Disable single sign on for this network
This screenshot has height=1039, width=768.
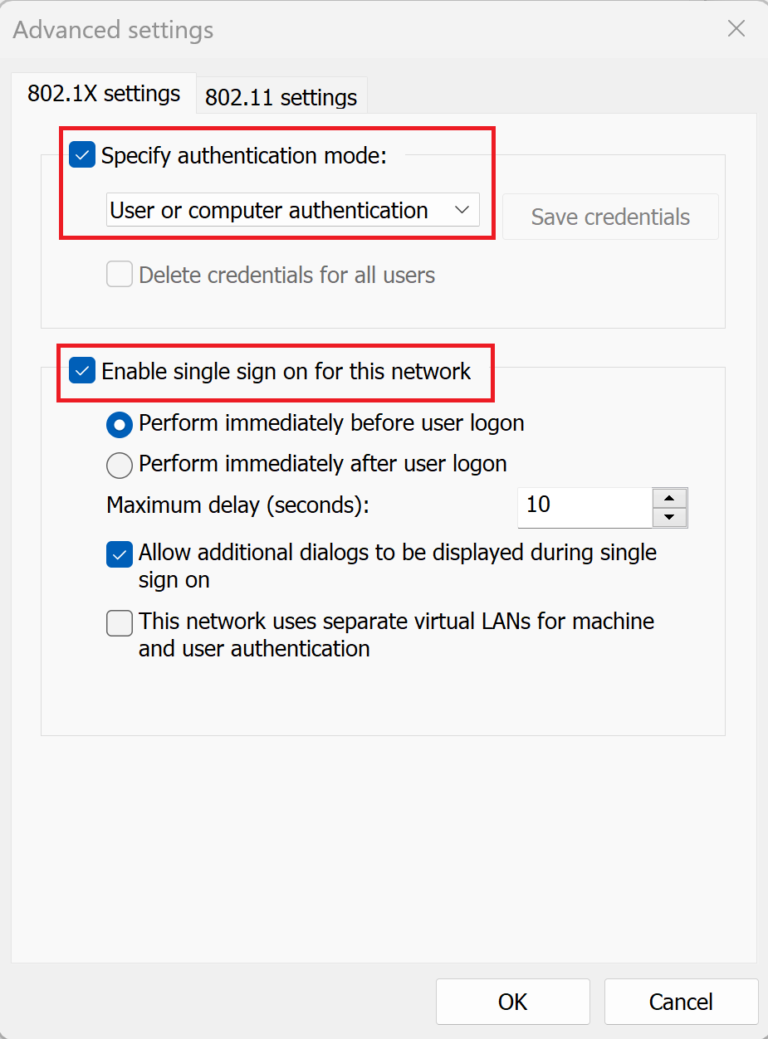[x=82, y=372]
